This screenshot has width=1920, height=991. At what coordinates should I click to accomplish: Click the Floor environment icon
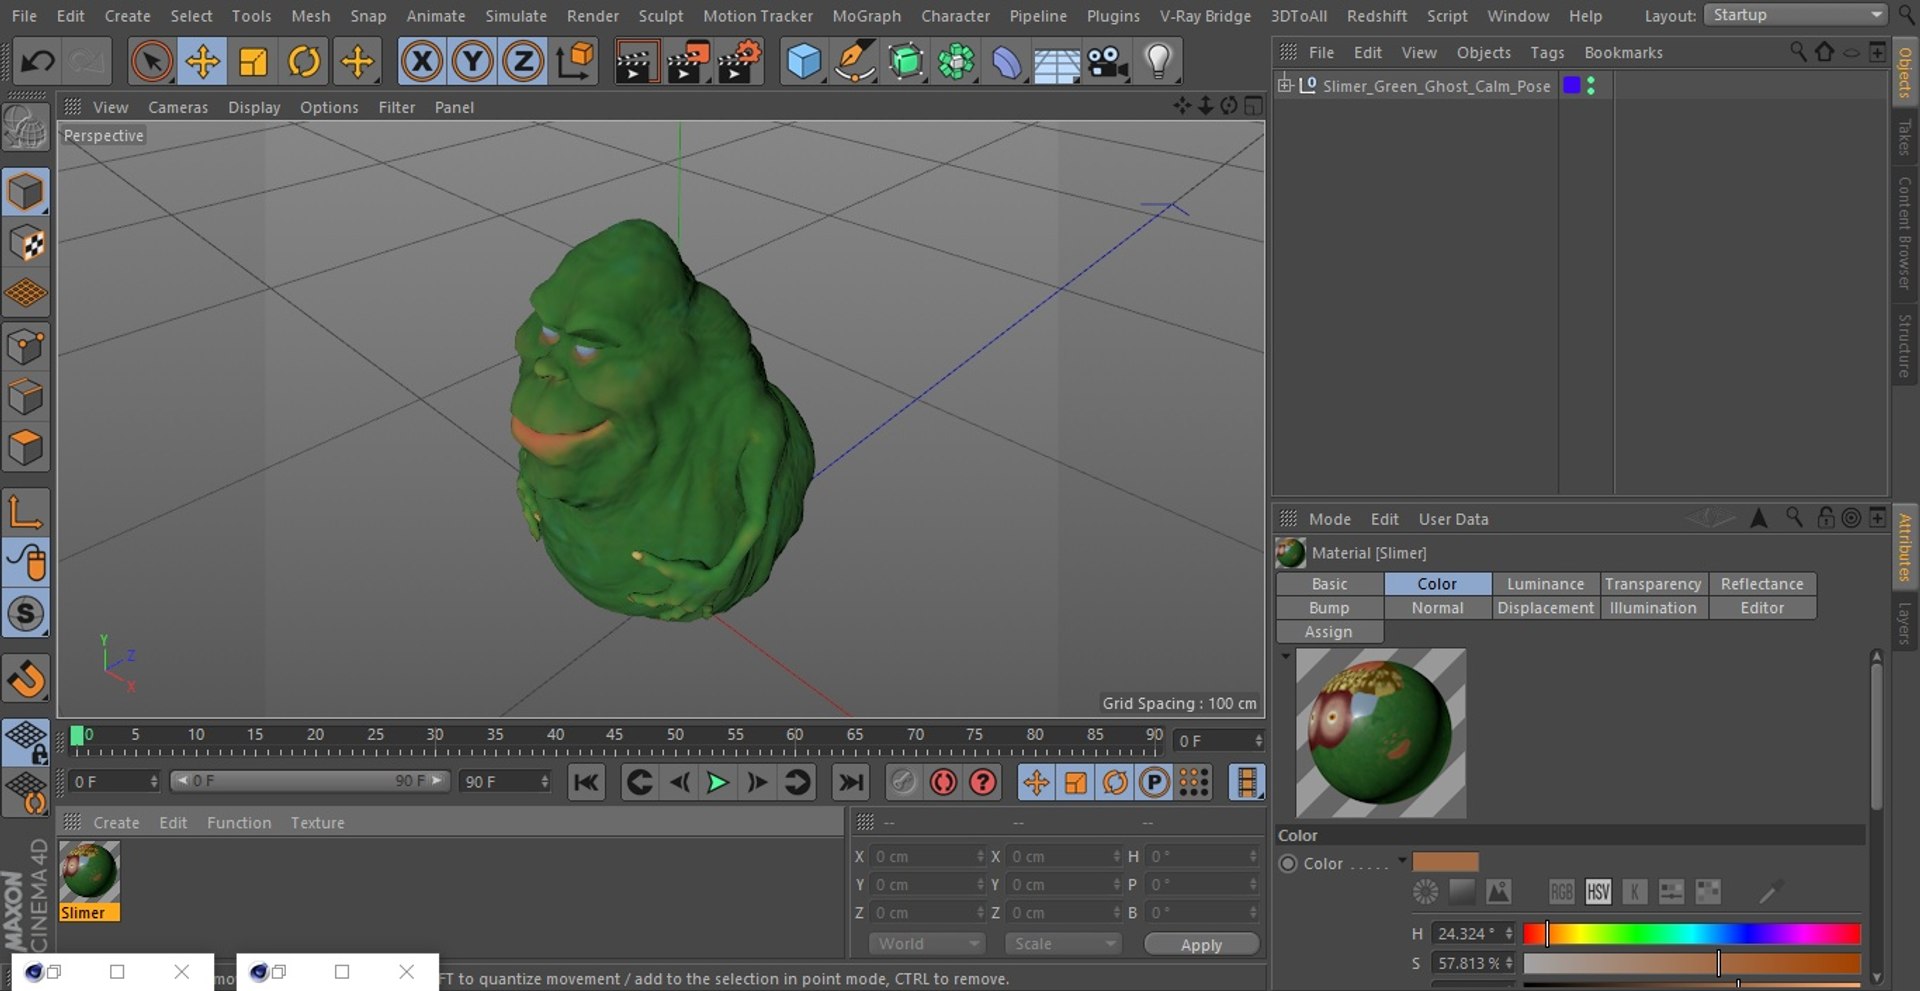point(1057,62)
